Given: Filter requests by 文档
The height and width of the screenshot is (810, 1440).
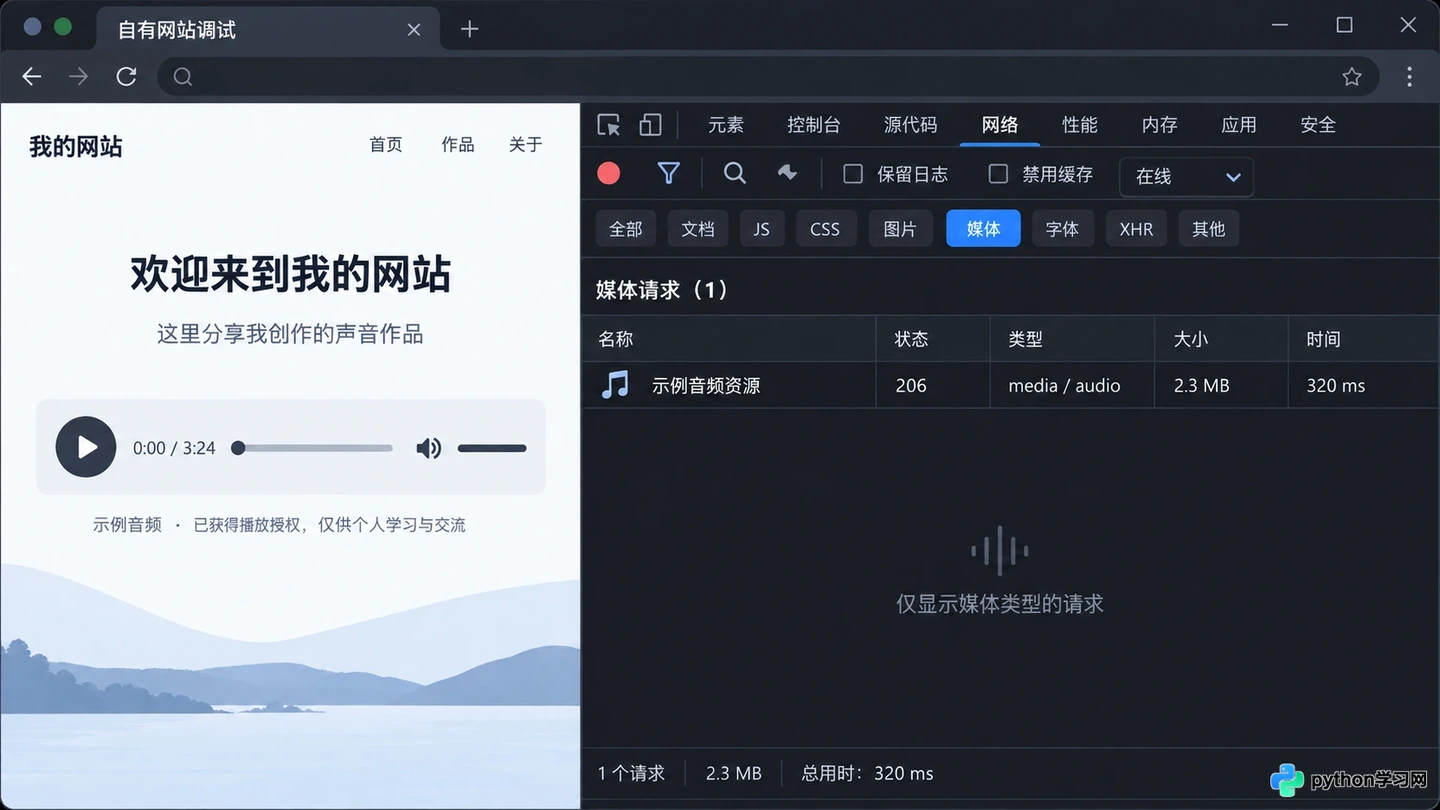Looking at the screenshot, I should pos(698,229).
